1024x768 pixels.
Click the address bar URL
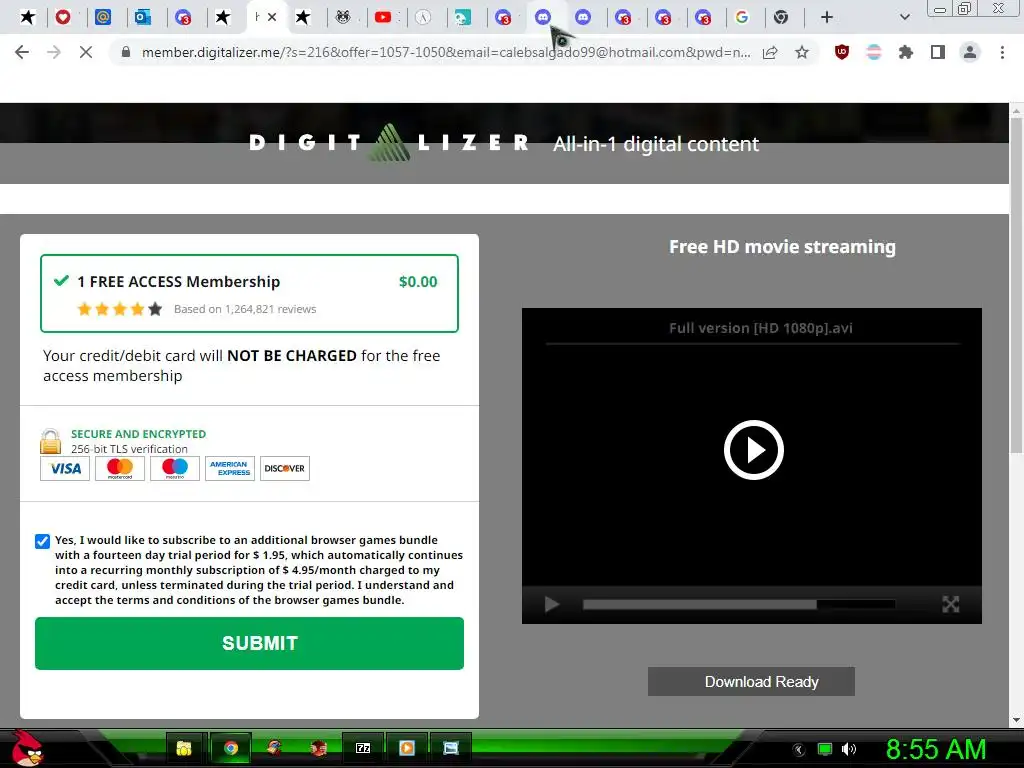pyautogui.click(x=446, y=52)
